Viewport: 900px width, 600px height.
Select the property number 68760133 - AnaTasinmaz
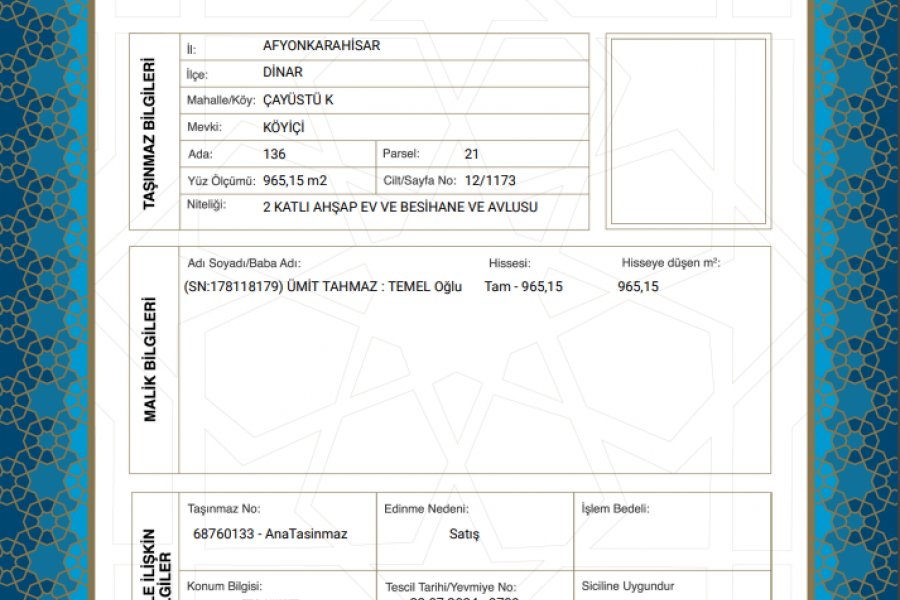click(x=270, y=534)
